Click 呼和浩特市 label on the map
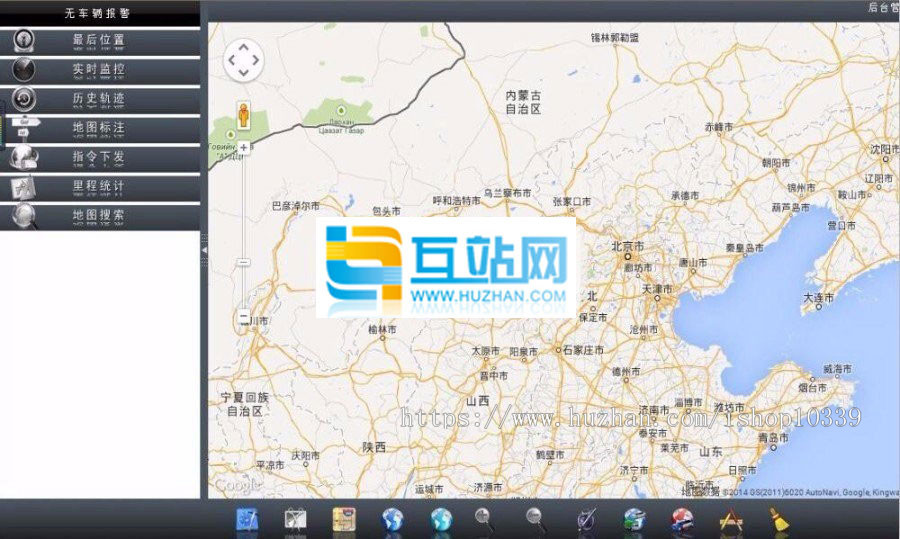 tap(457, 200)
